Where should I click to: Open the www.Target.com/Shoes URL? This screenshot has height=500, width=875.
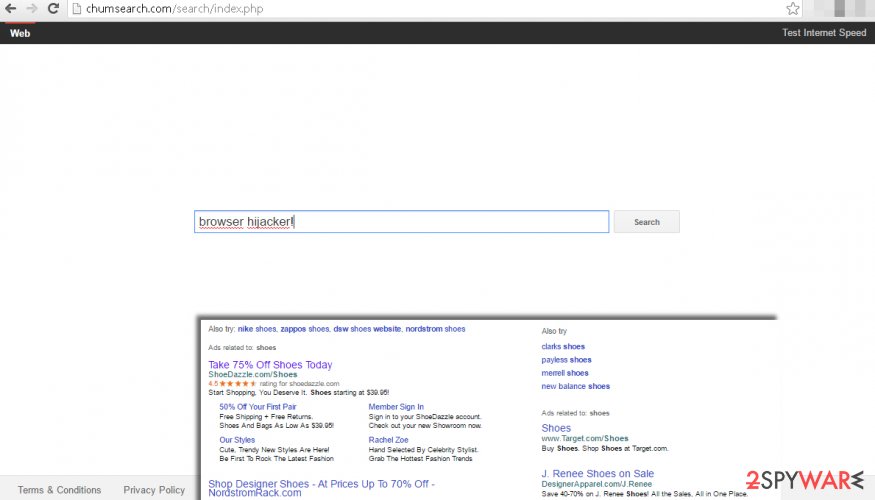pos(585,439)
